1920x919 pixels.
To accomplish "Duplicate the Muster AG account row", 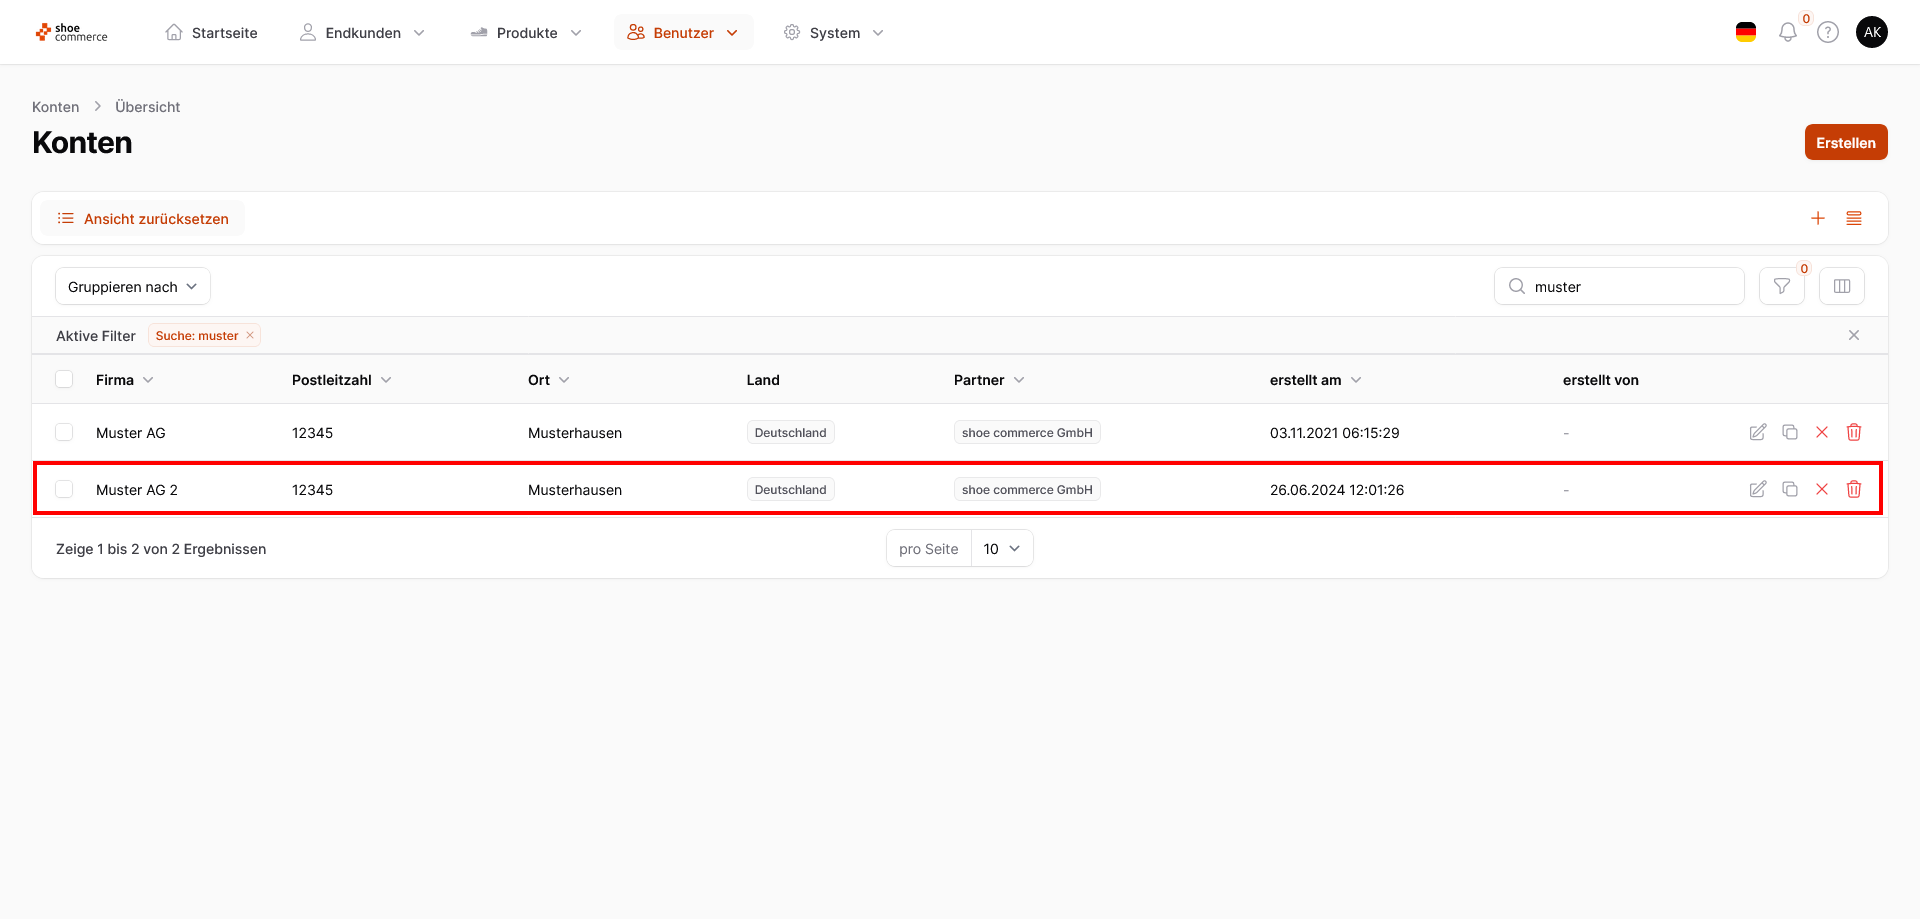I will tap(1790, 432).
